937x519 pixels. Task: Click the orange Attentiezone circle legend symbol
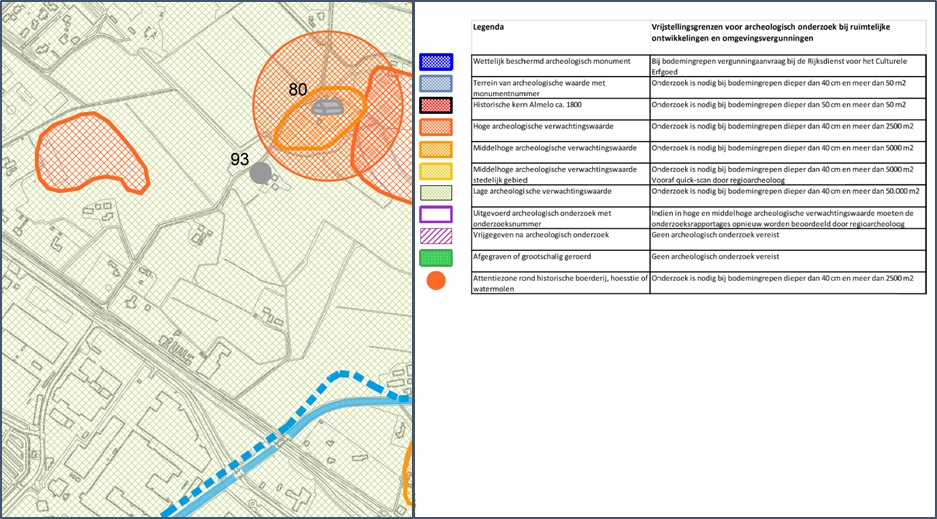[436, 280]
